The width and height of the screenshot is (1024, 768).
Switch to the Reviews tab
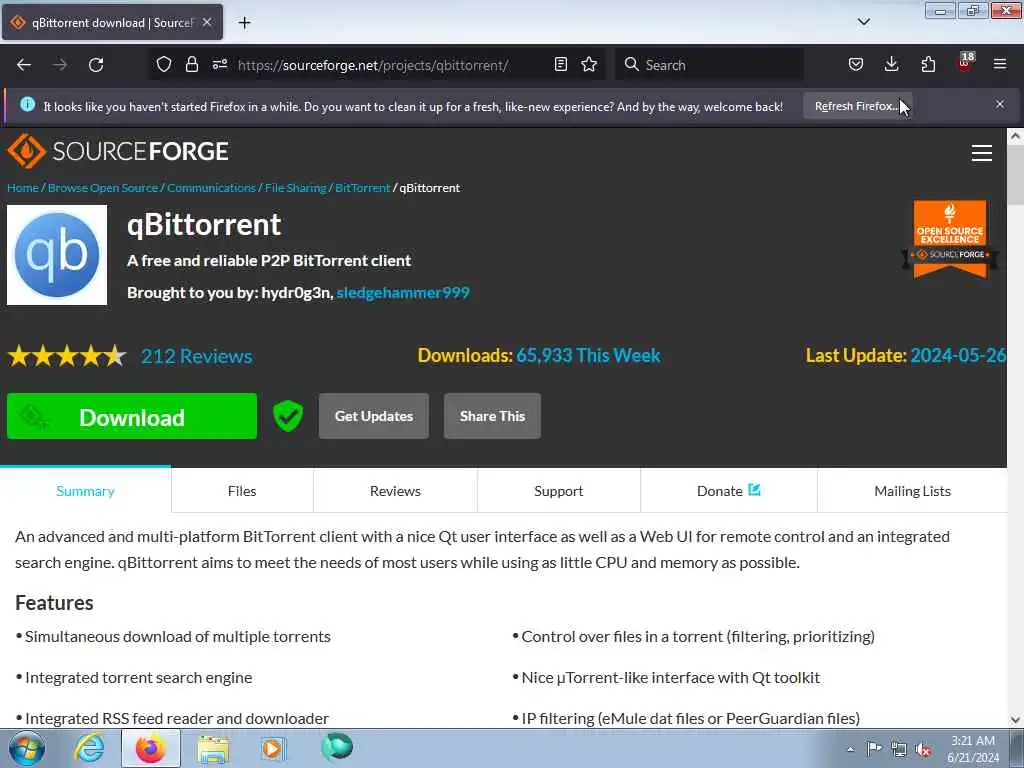[395, 491]
